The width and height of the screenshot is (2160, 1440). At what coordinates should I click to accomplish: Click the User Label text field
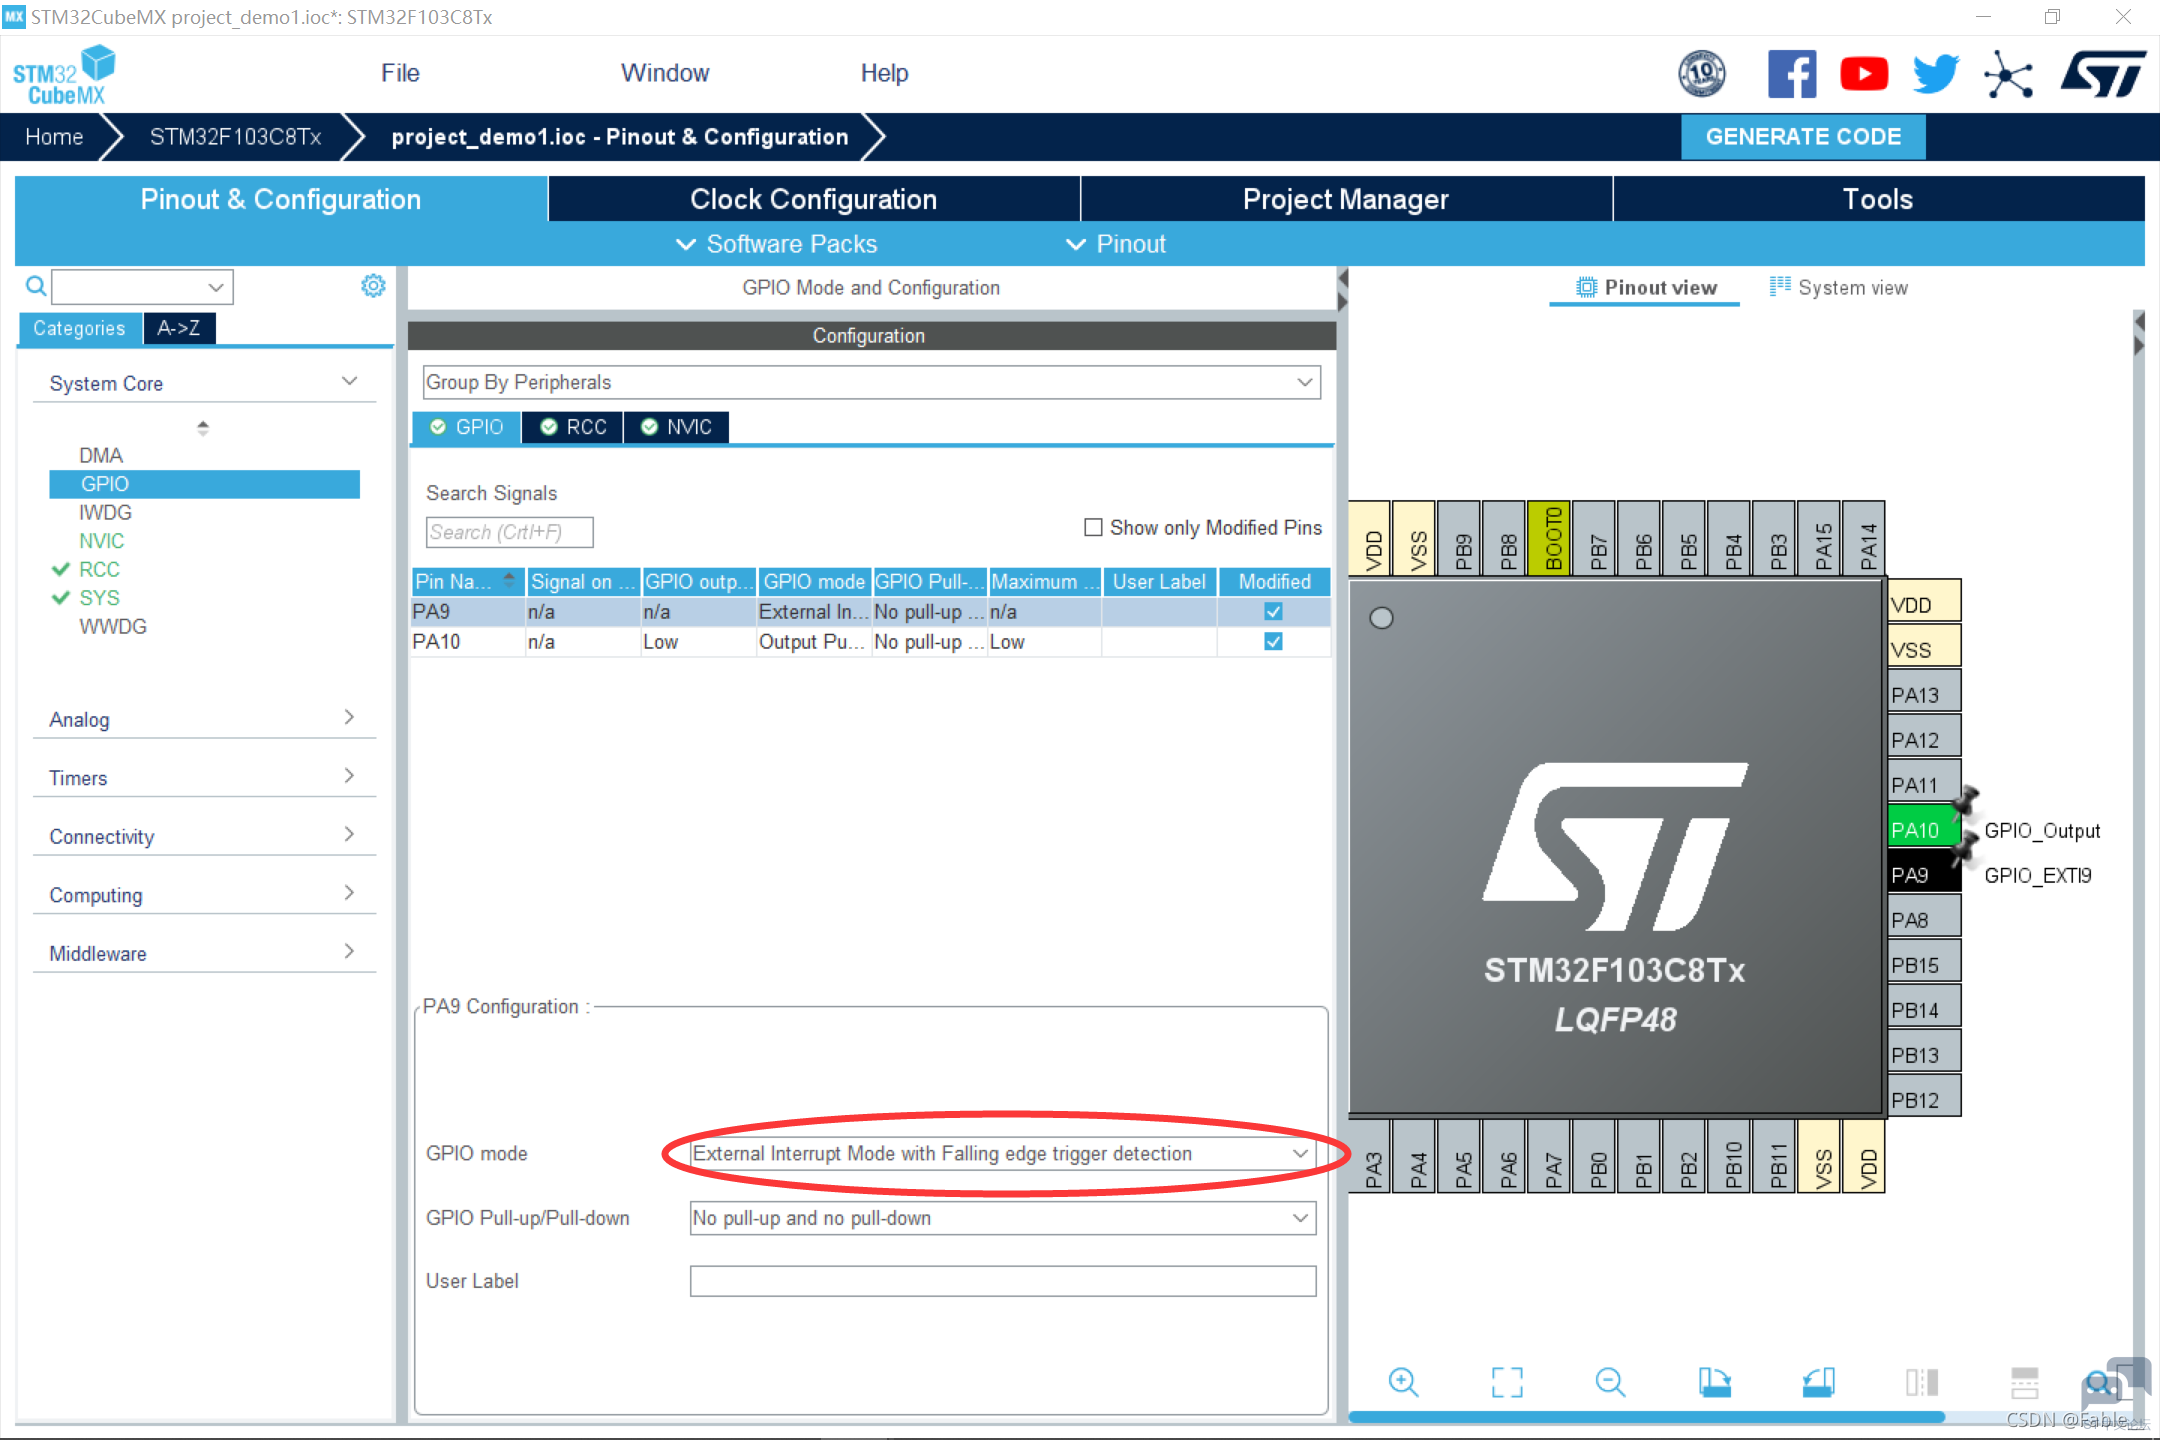tap(1002, 1281)
